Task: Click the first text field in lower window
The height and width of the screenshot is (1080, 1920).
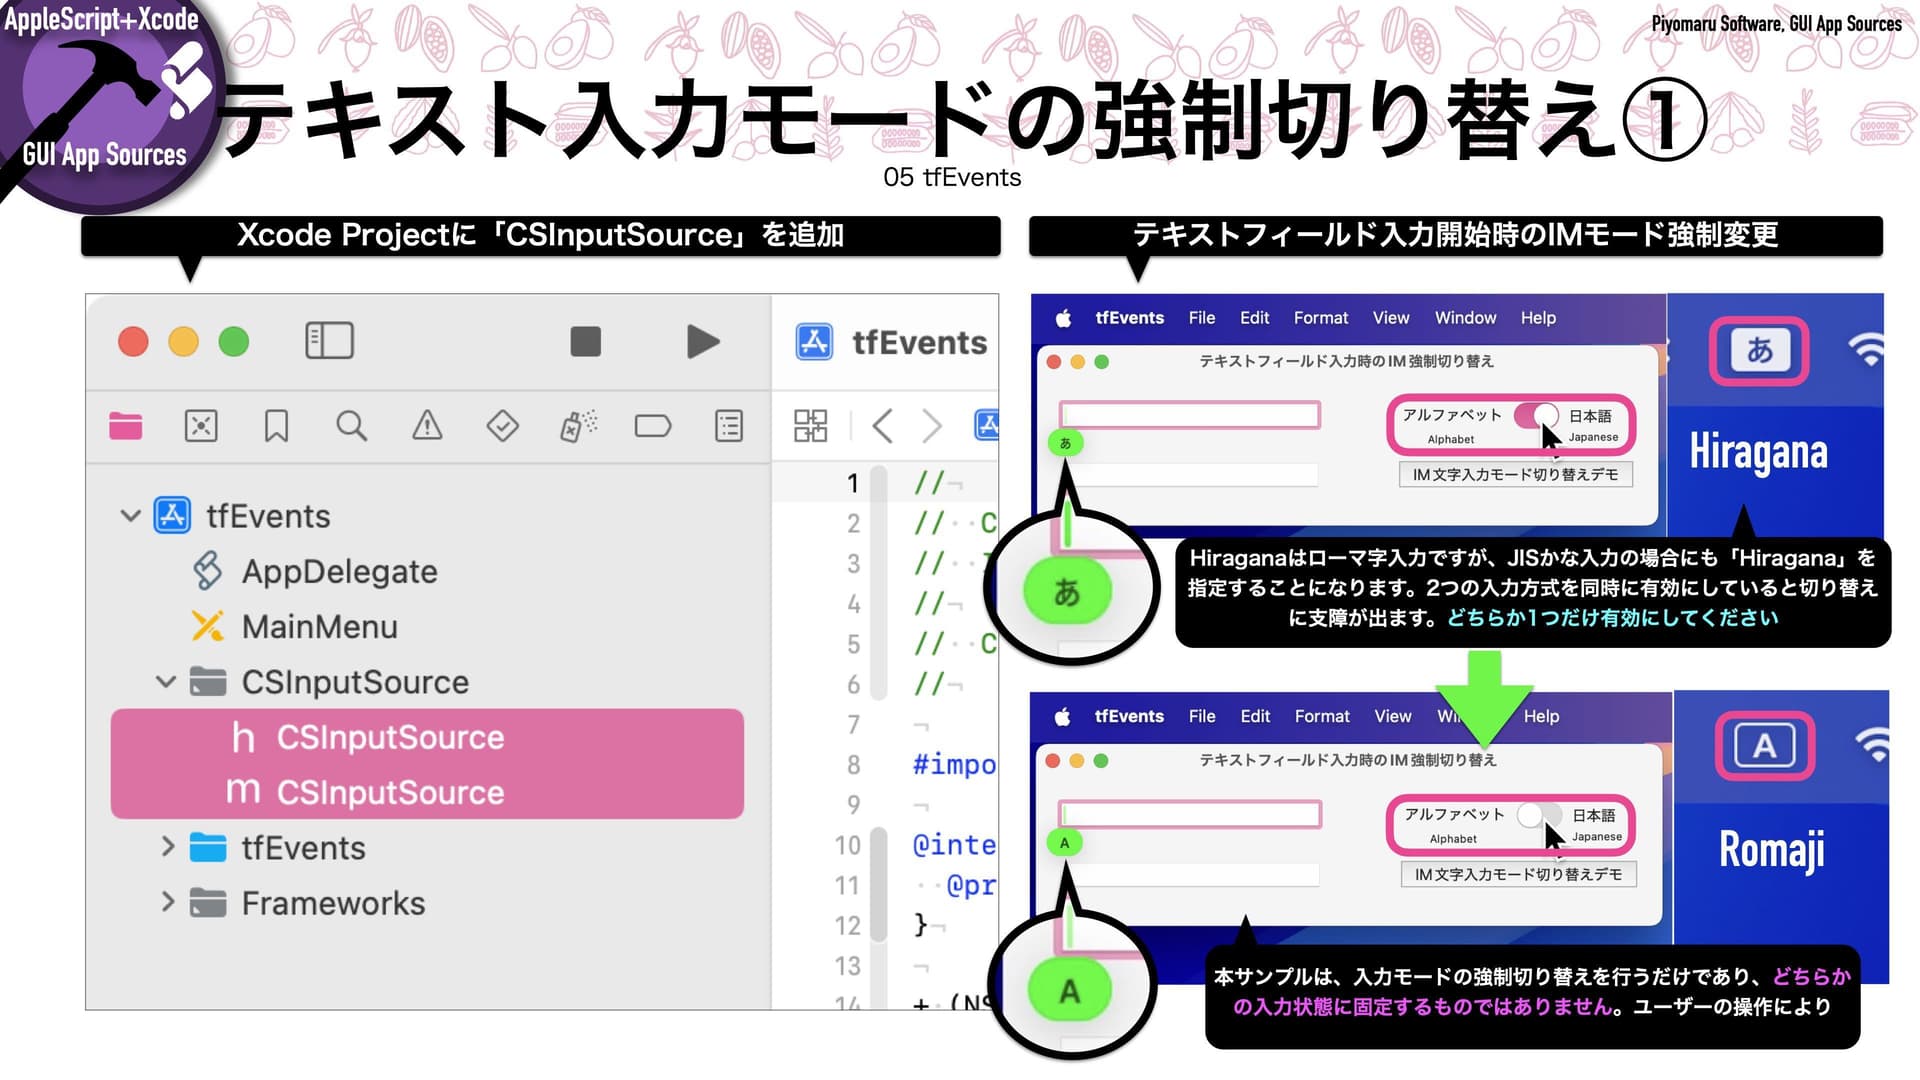Action: click(1190, 814)
